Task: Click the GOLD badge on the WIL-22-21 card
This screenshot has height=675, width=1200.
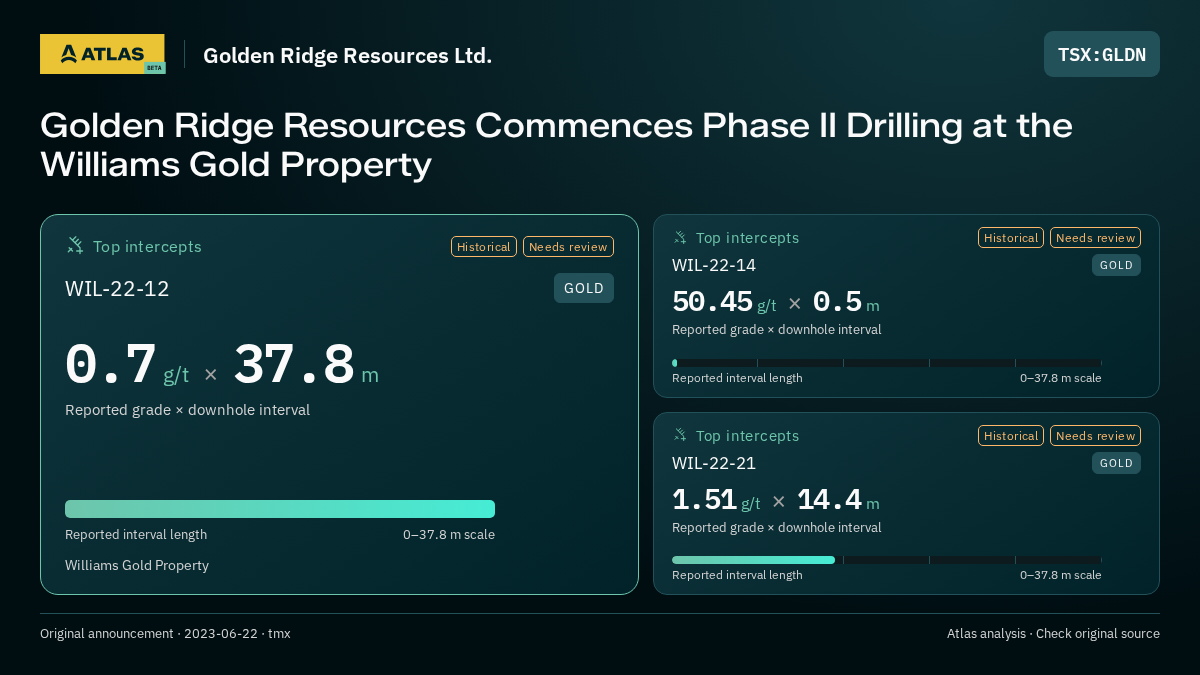Action: [x=1116, y=463]
